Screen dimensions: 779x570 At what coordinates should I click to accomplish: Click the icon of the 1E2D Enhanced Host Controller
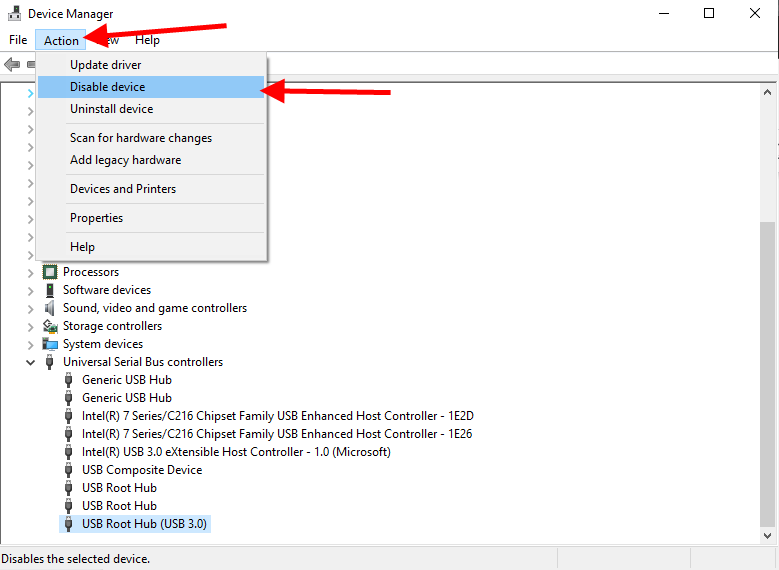coord(69,416)
